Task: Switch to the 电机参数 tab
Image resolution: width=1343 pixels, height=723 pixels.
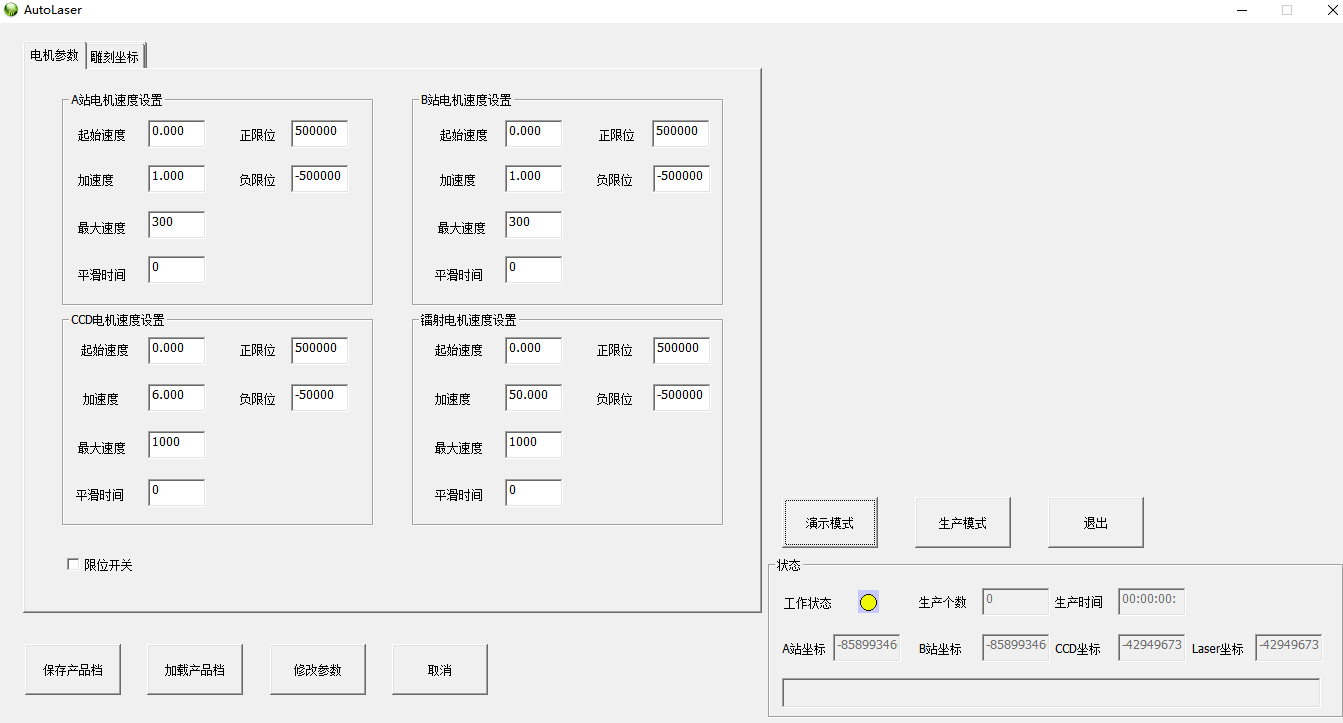Action: click(54, 55)
